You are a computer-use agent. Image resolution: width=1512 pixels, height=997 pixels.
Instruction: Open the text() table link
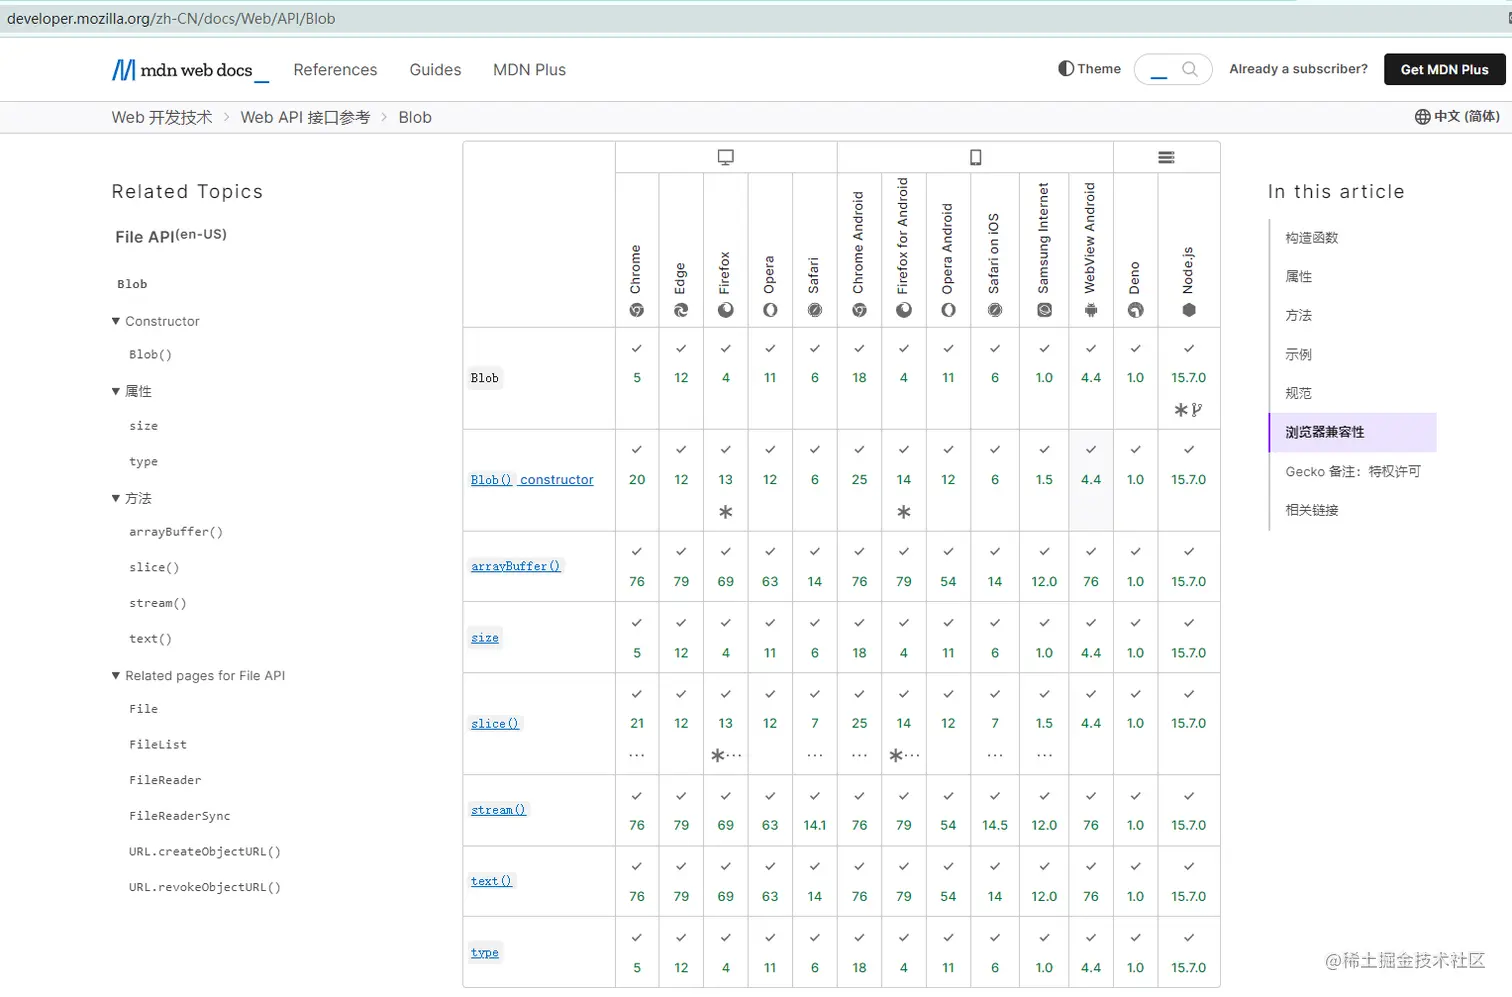coord(491,881)
